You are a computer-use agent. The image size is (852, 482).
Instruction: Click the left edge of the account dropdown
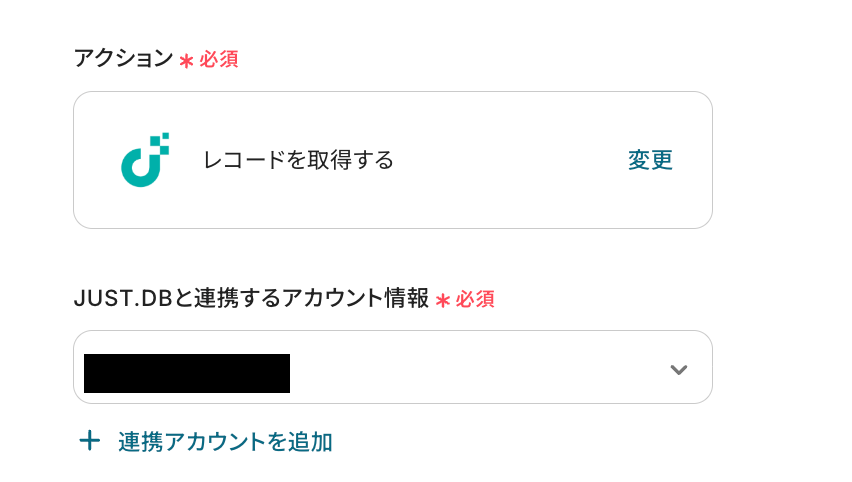point(78,367)
